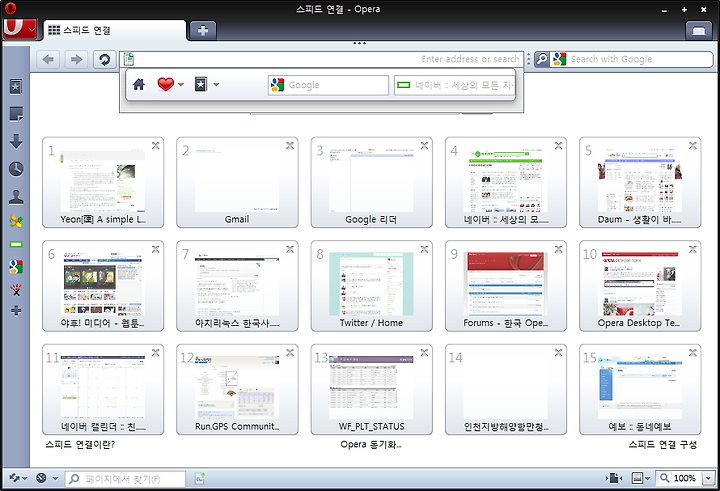Screen dimensions: 720x491
Task: Remove speed dial 15 예보 with its X
Action: [x=692, y=353]
